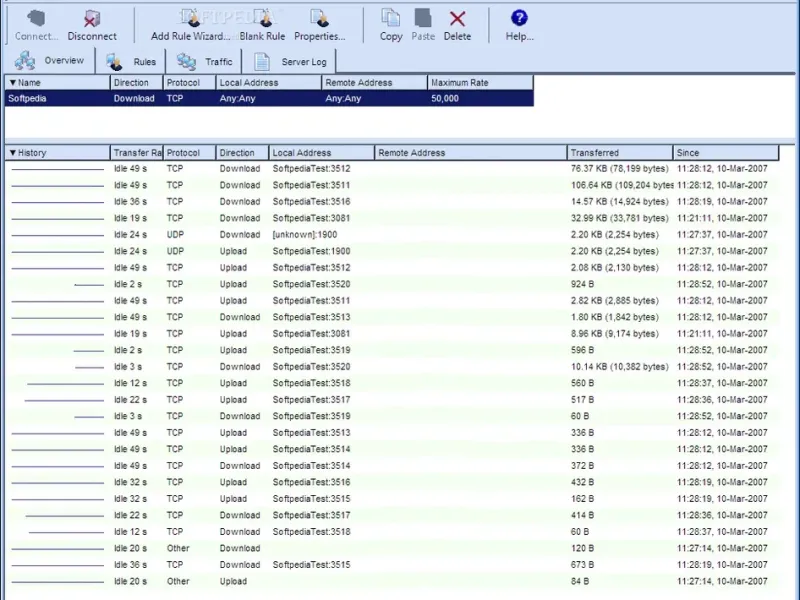This screenshot has height=600, width=800.
Task: Switch to the Rules tab
Action: 131,62
